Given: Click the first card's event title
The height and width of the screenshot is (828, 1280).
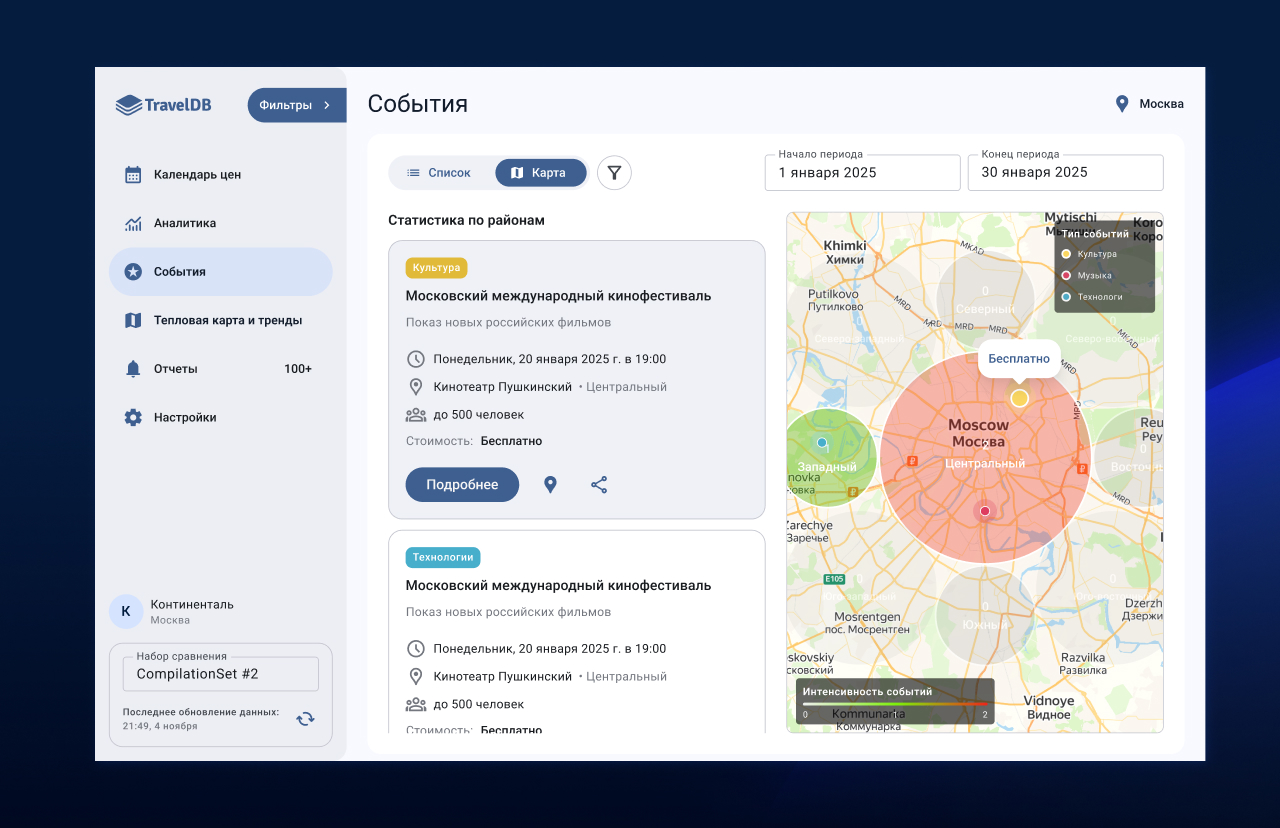Looking at the screenshot, I should [x=558, y=296].
